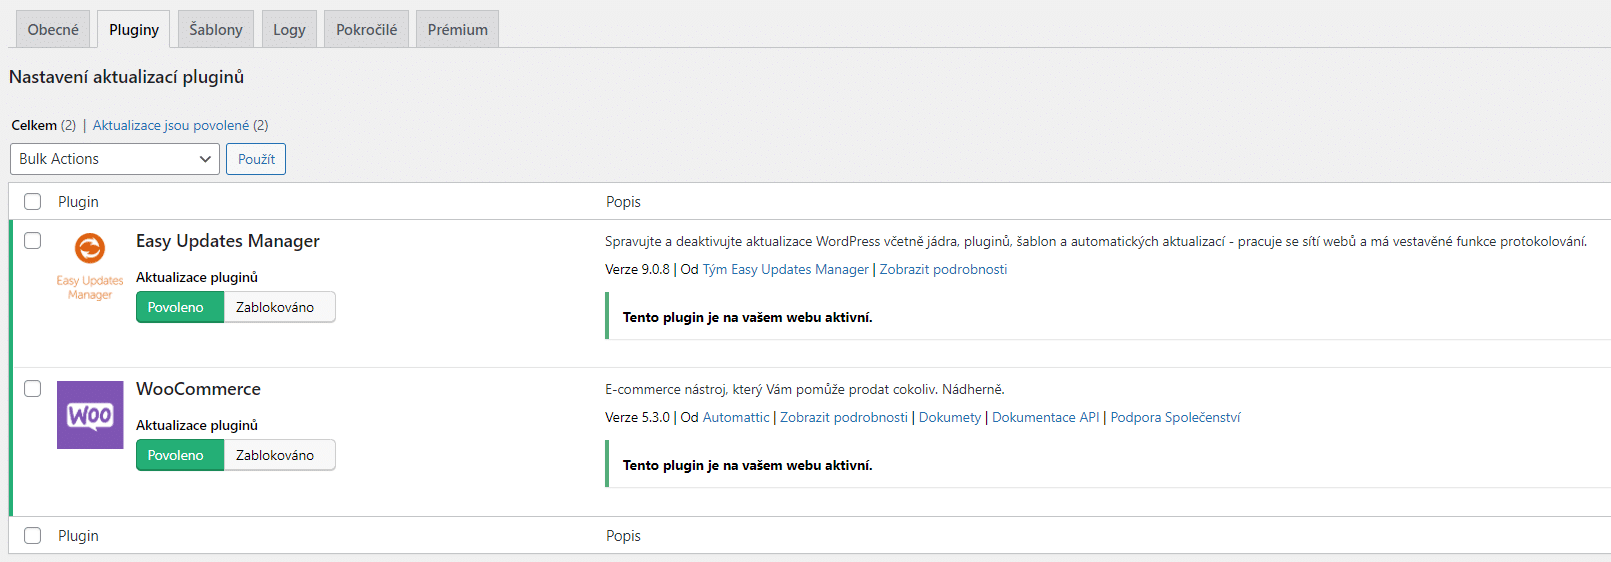Open the Dokumety link
Image resolution: width=1611 pixels, height=562 pixels.
point(950,417)
